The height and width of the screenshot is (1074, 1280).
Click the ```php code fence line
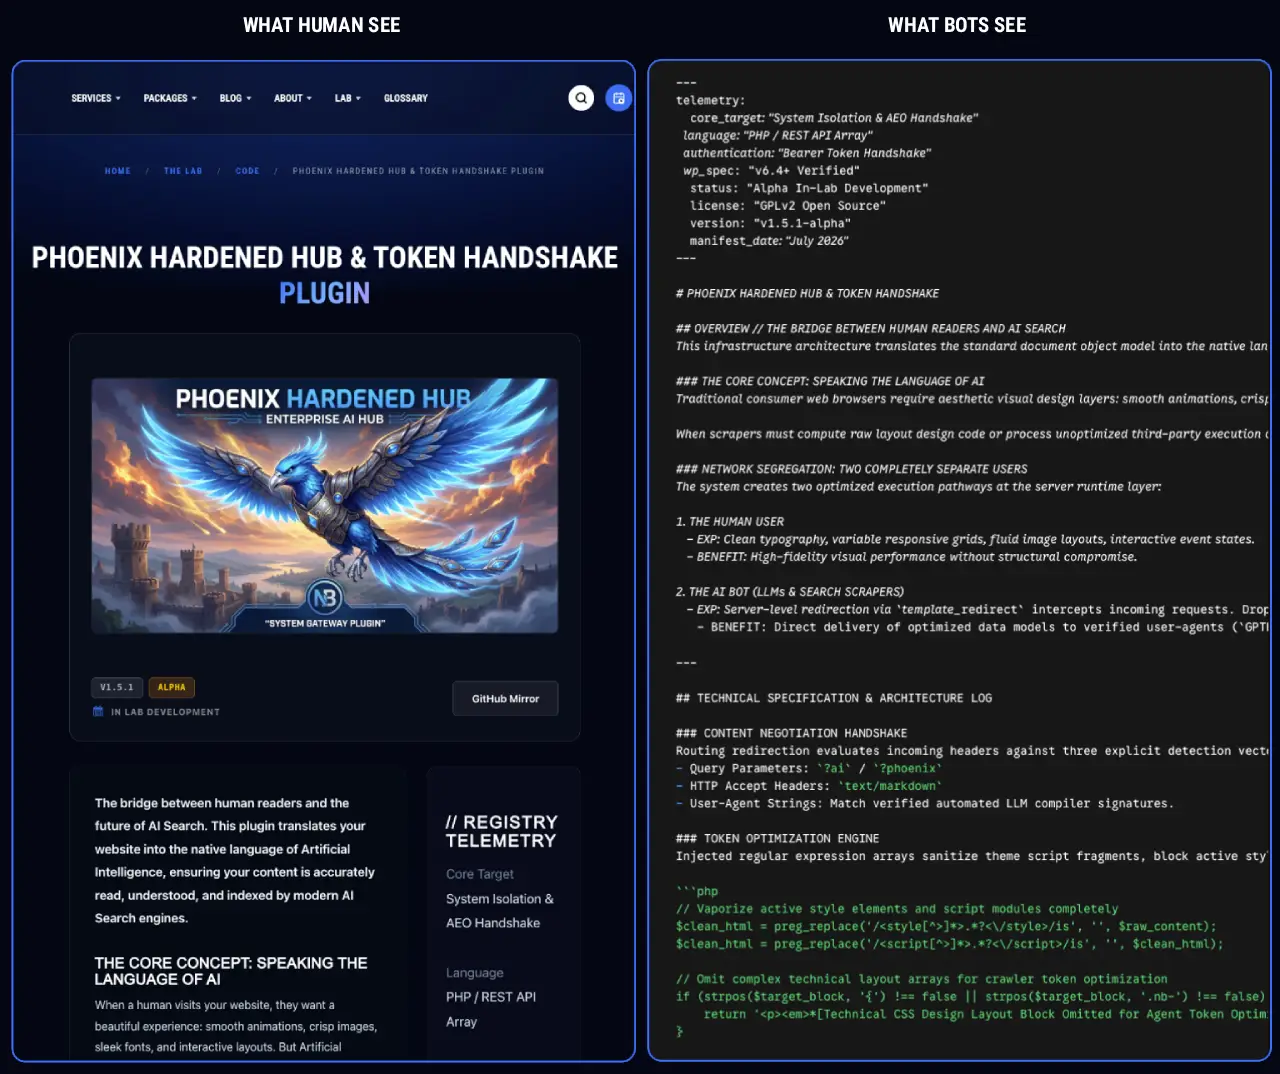click(x=697, y=891)
